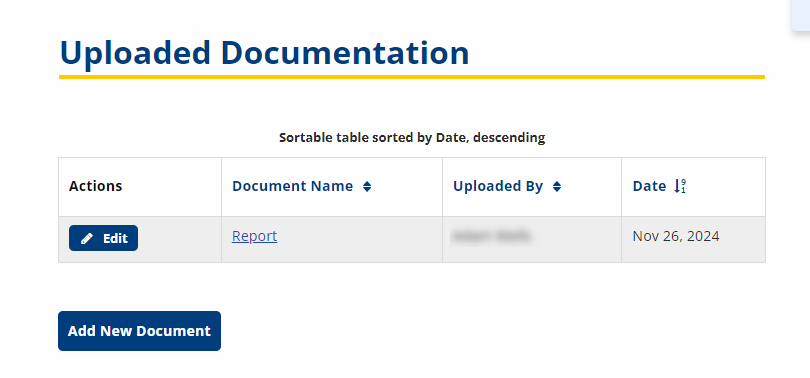Sort table by Uploaded By header text
The width and height of the screenshot is (810, 378).
pos(498,186)
